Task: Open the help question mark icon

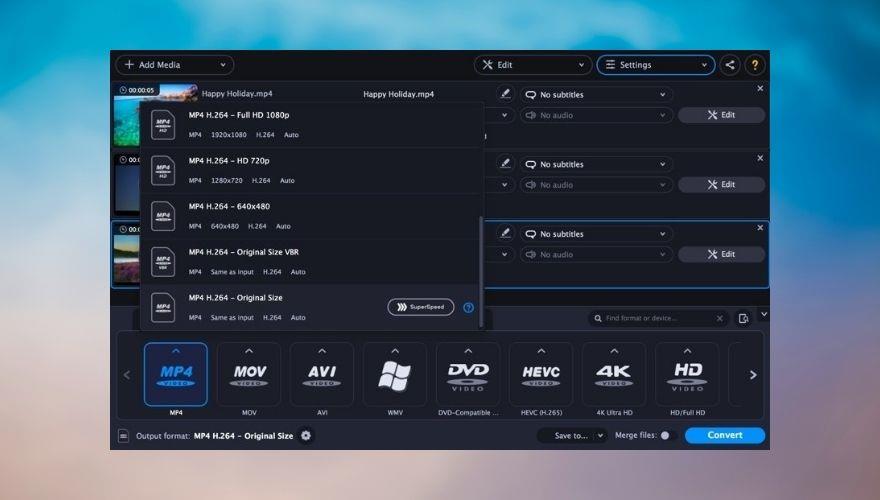Action: pos(755,65)
